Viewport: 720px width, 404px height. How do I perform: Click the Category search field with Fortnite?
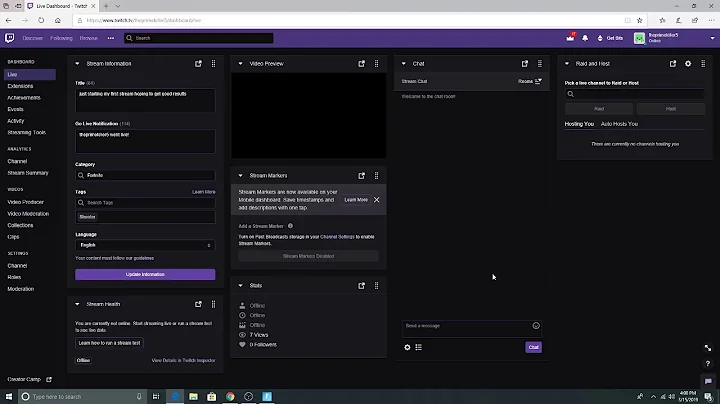145,175
